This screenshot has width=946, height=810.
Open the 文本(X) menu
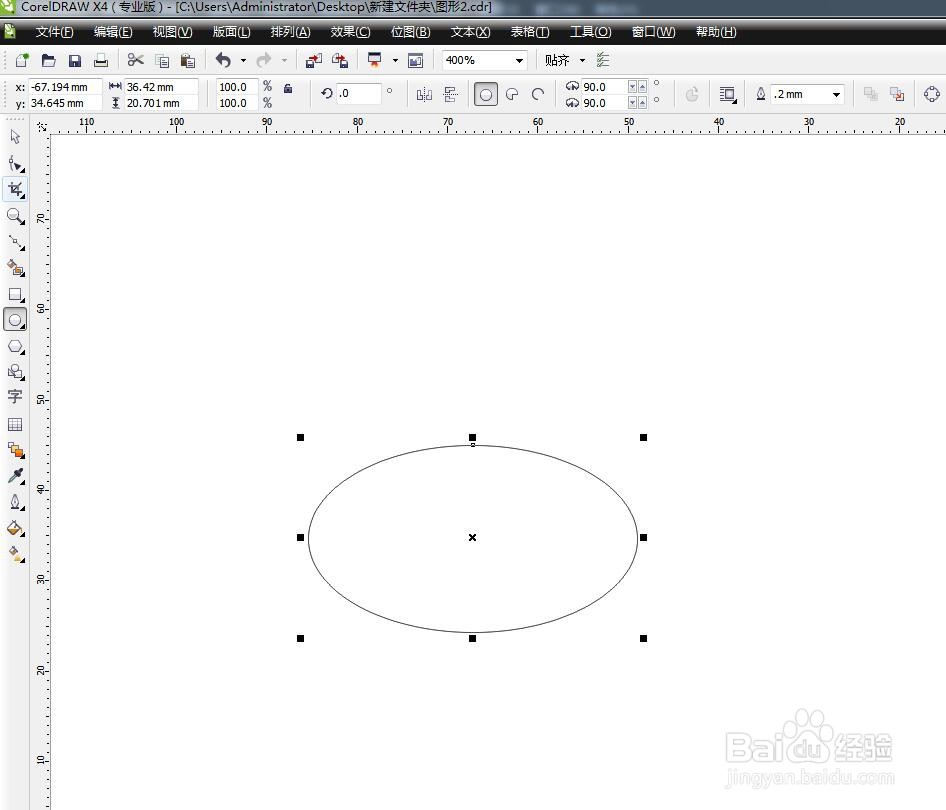coord(471,32)
